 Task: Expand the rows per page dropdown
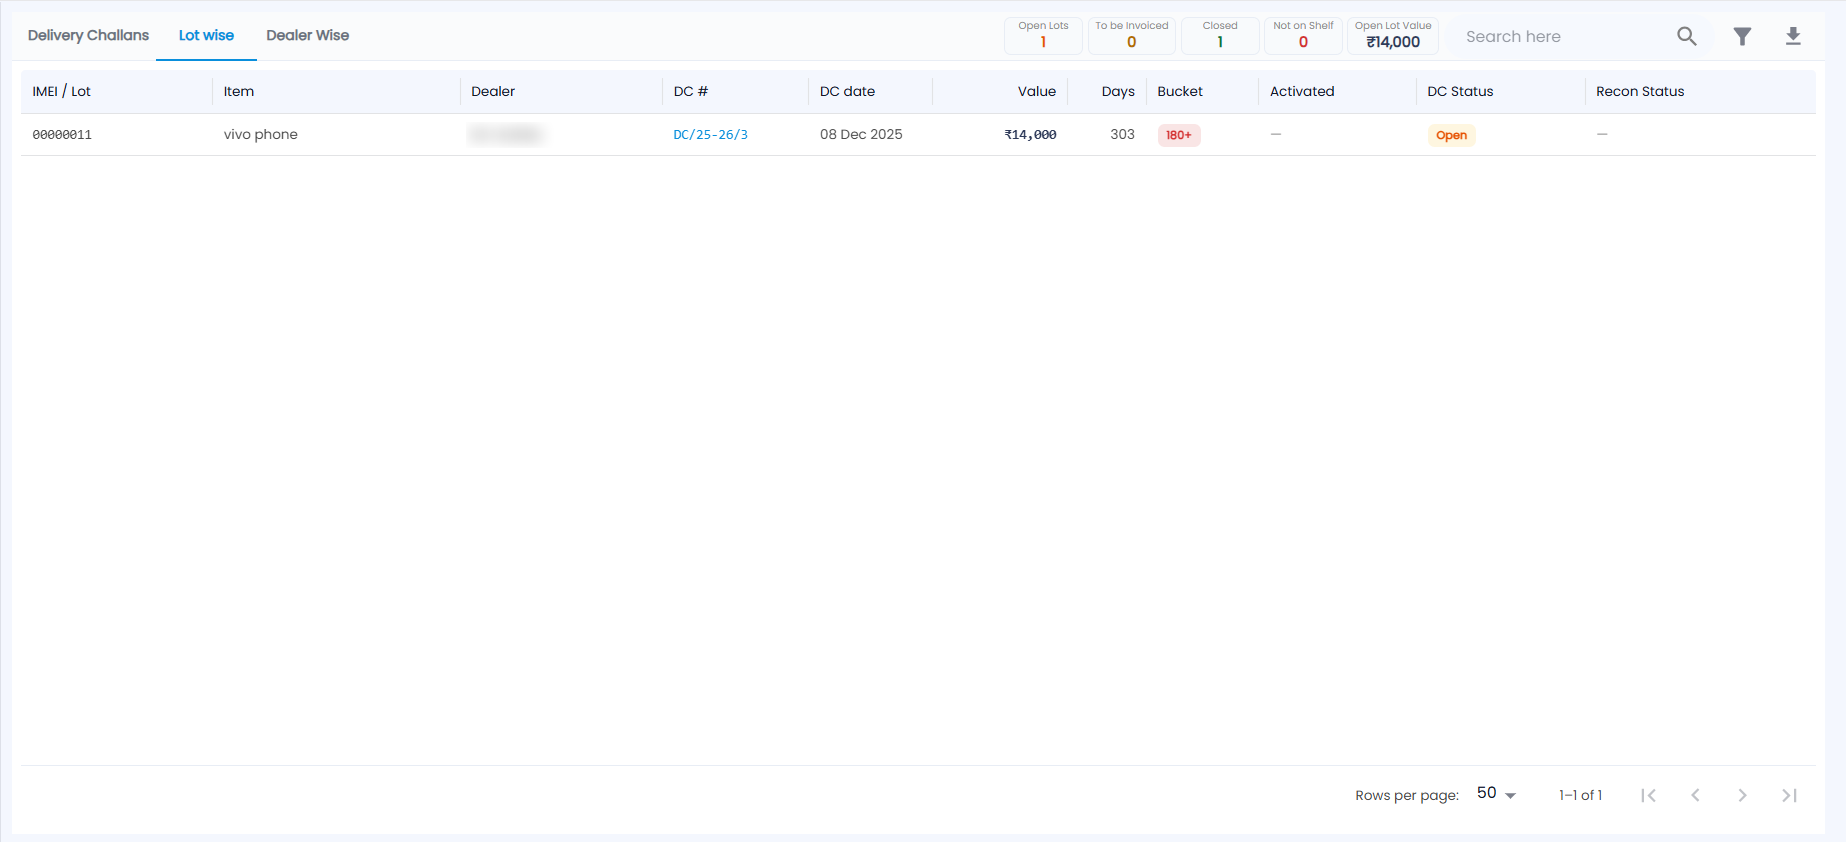[x=1497, y=794]
